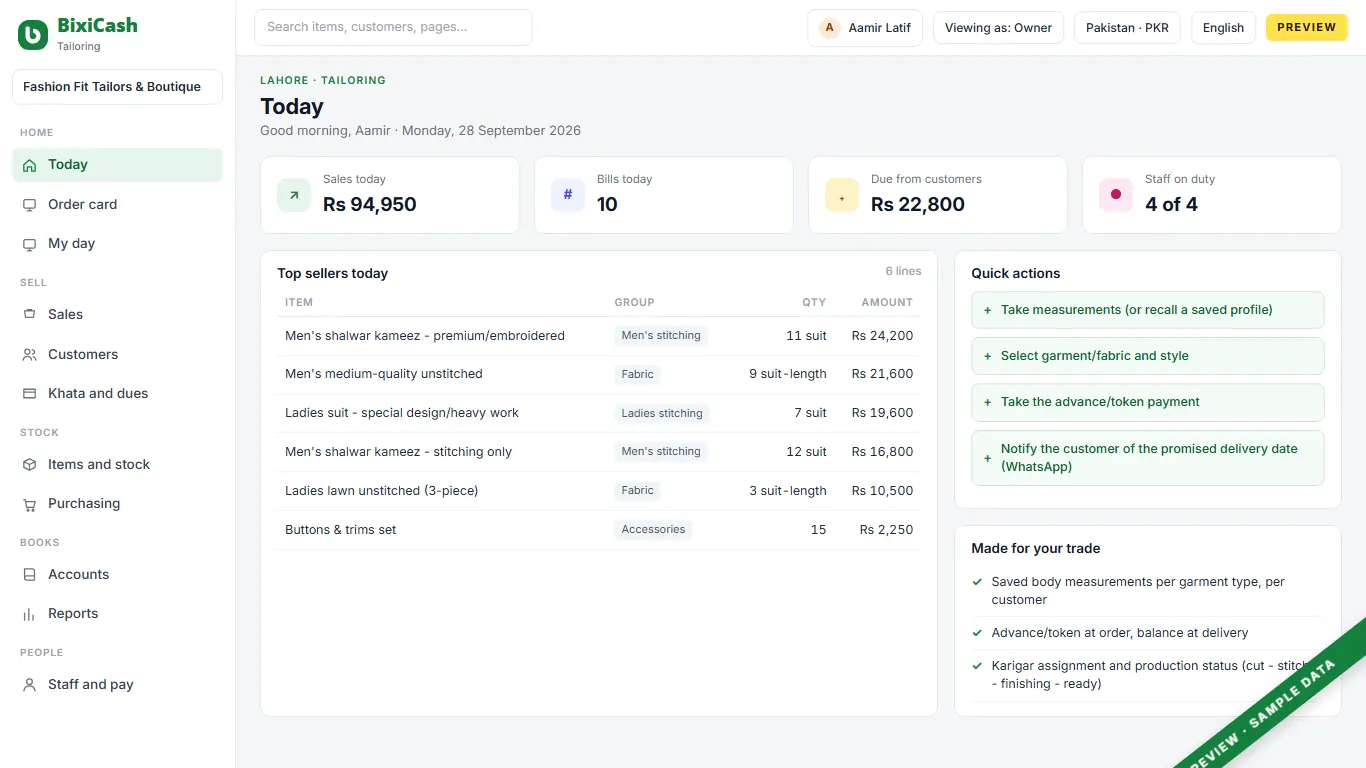1366x768 pixels.
Task: Click the Rs 21,600 amount cell
Action: (x=882, y=374)
